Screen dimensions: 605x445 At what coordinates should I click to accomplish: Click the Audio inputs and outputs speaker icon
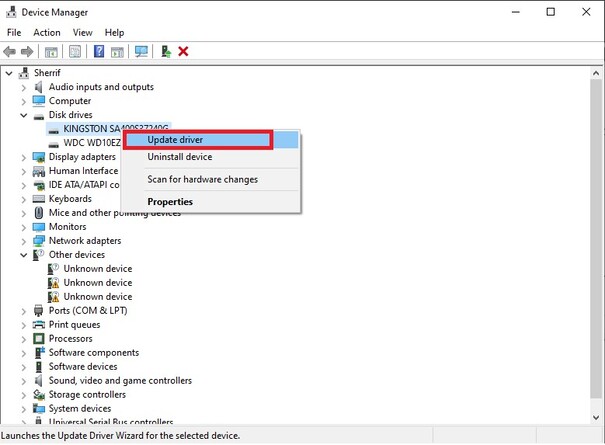(x=39, y=87)
